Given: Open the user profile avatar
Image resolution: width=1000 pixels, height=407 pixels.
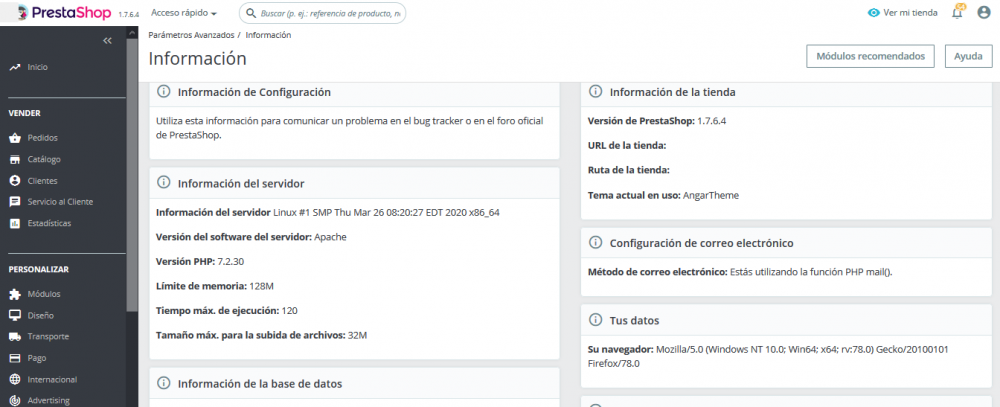Looking at the screenshot, I should tap(984, 12).
